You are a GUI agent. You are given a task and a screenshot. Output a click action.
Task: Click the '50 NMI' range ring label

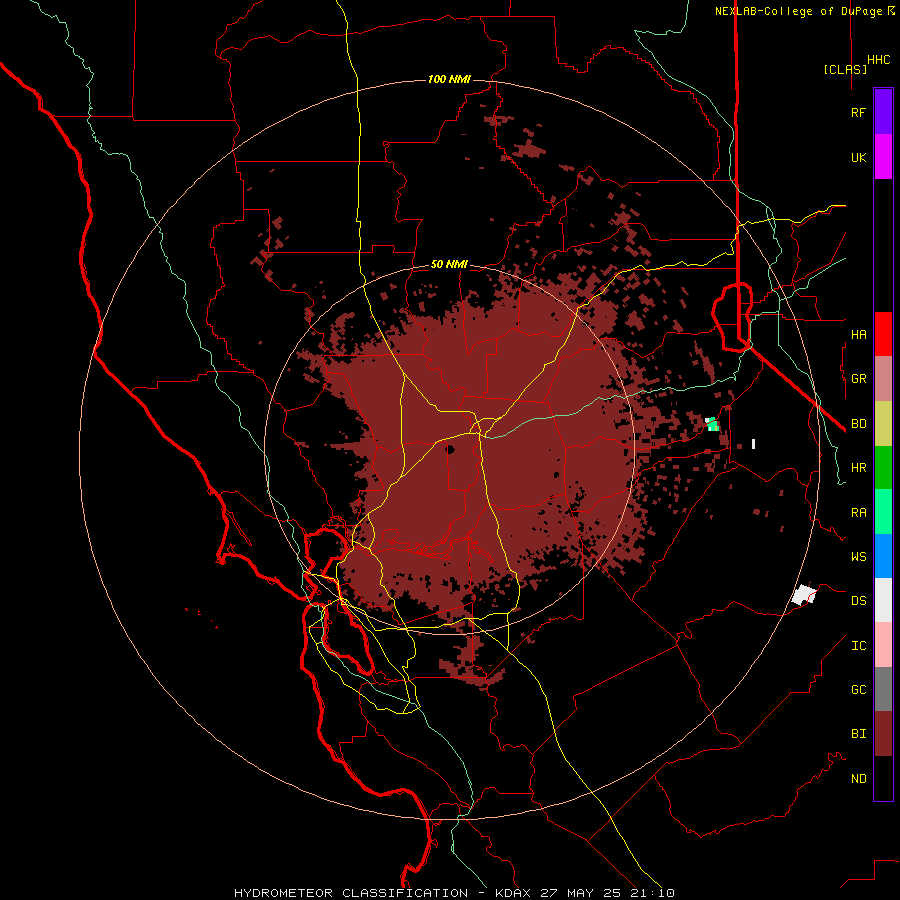click(x=449, y=264)
